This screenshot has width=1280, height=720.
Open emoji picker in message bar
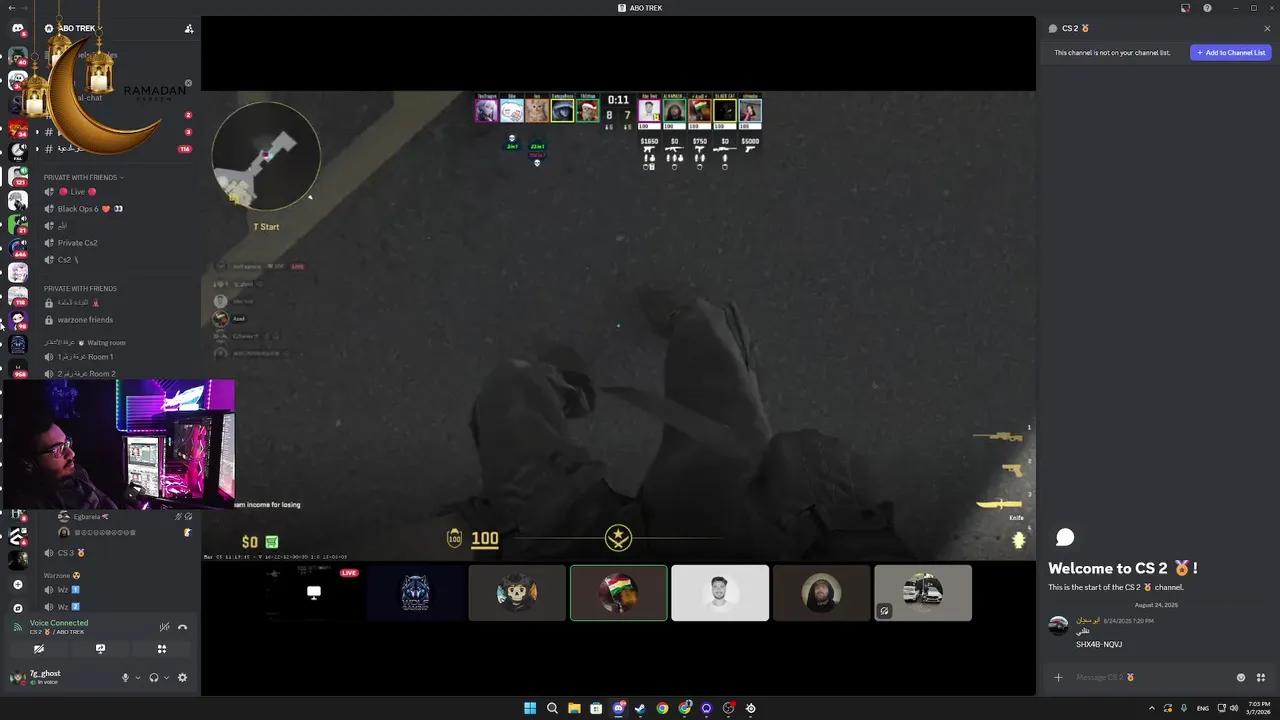pyautogui.click(x=1241, y=677)
